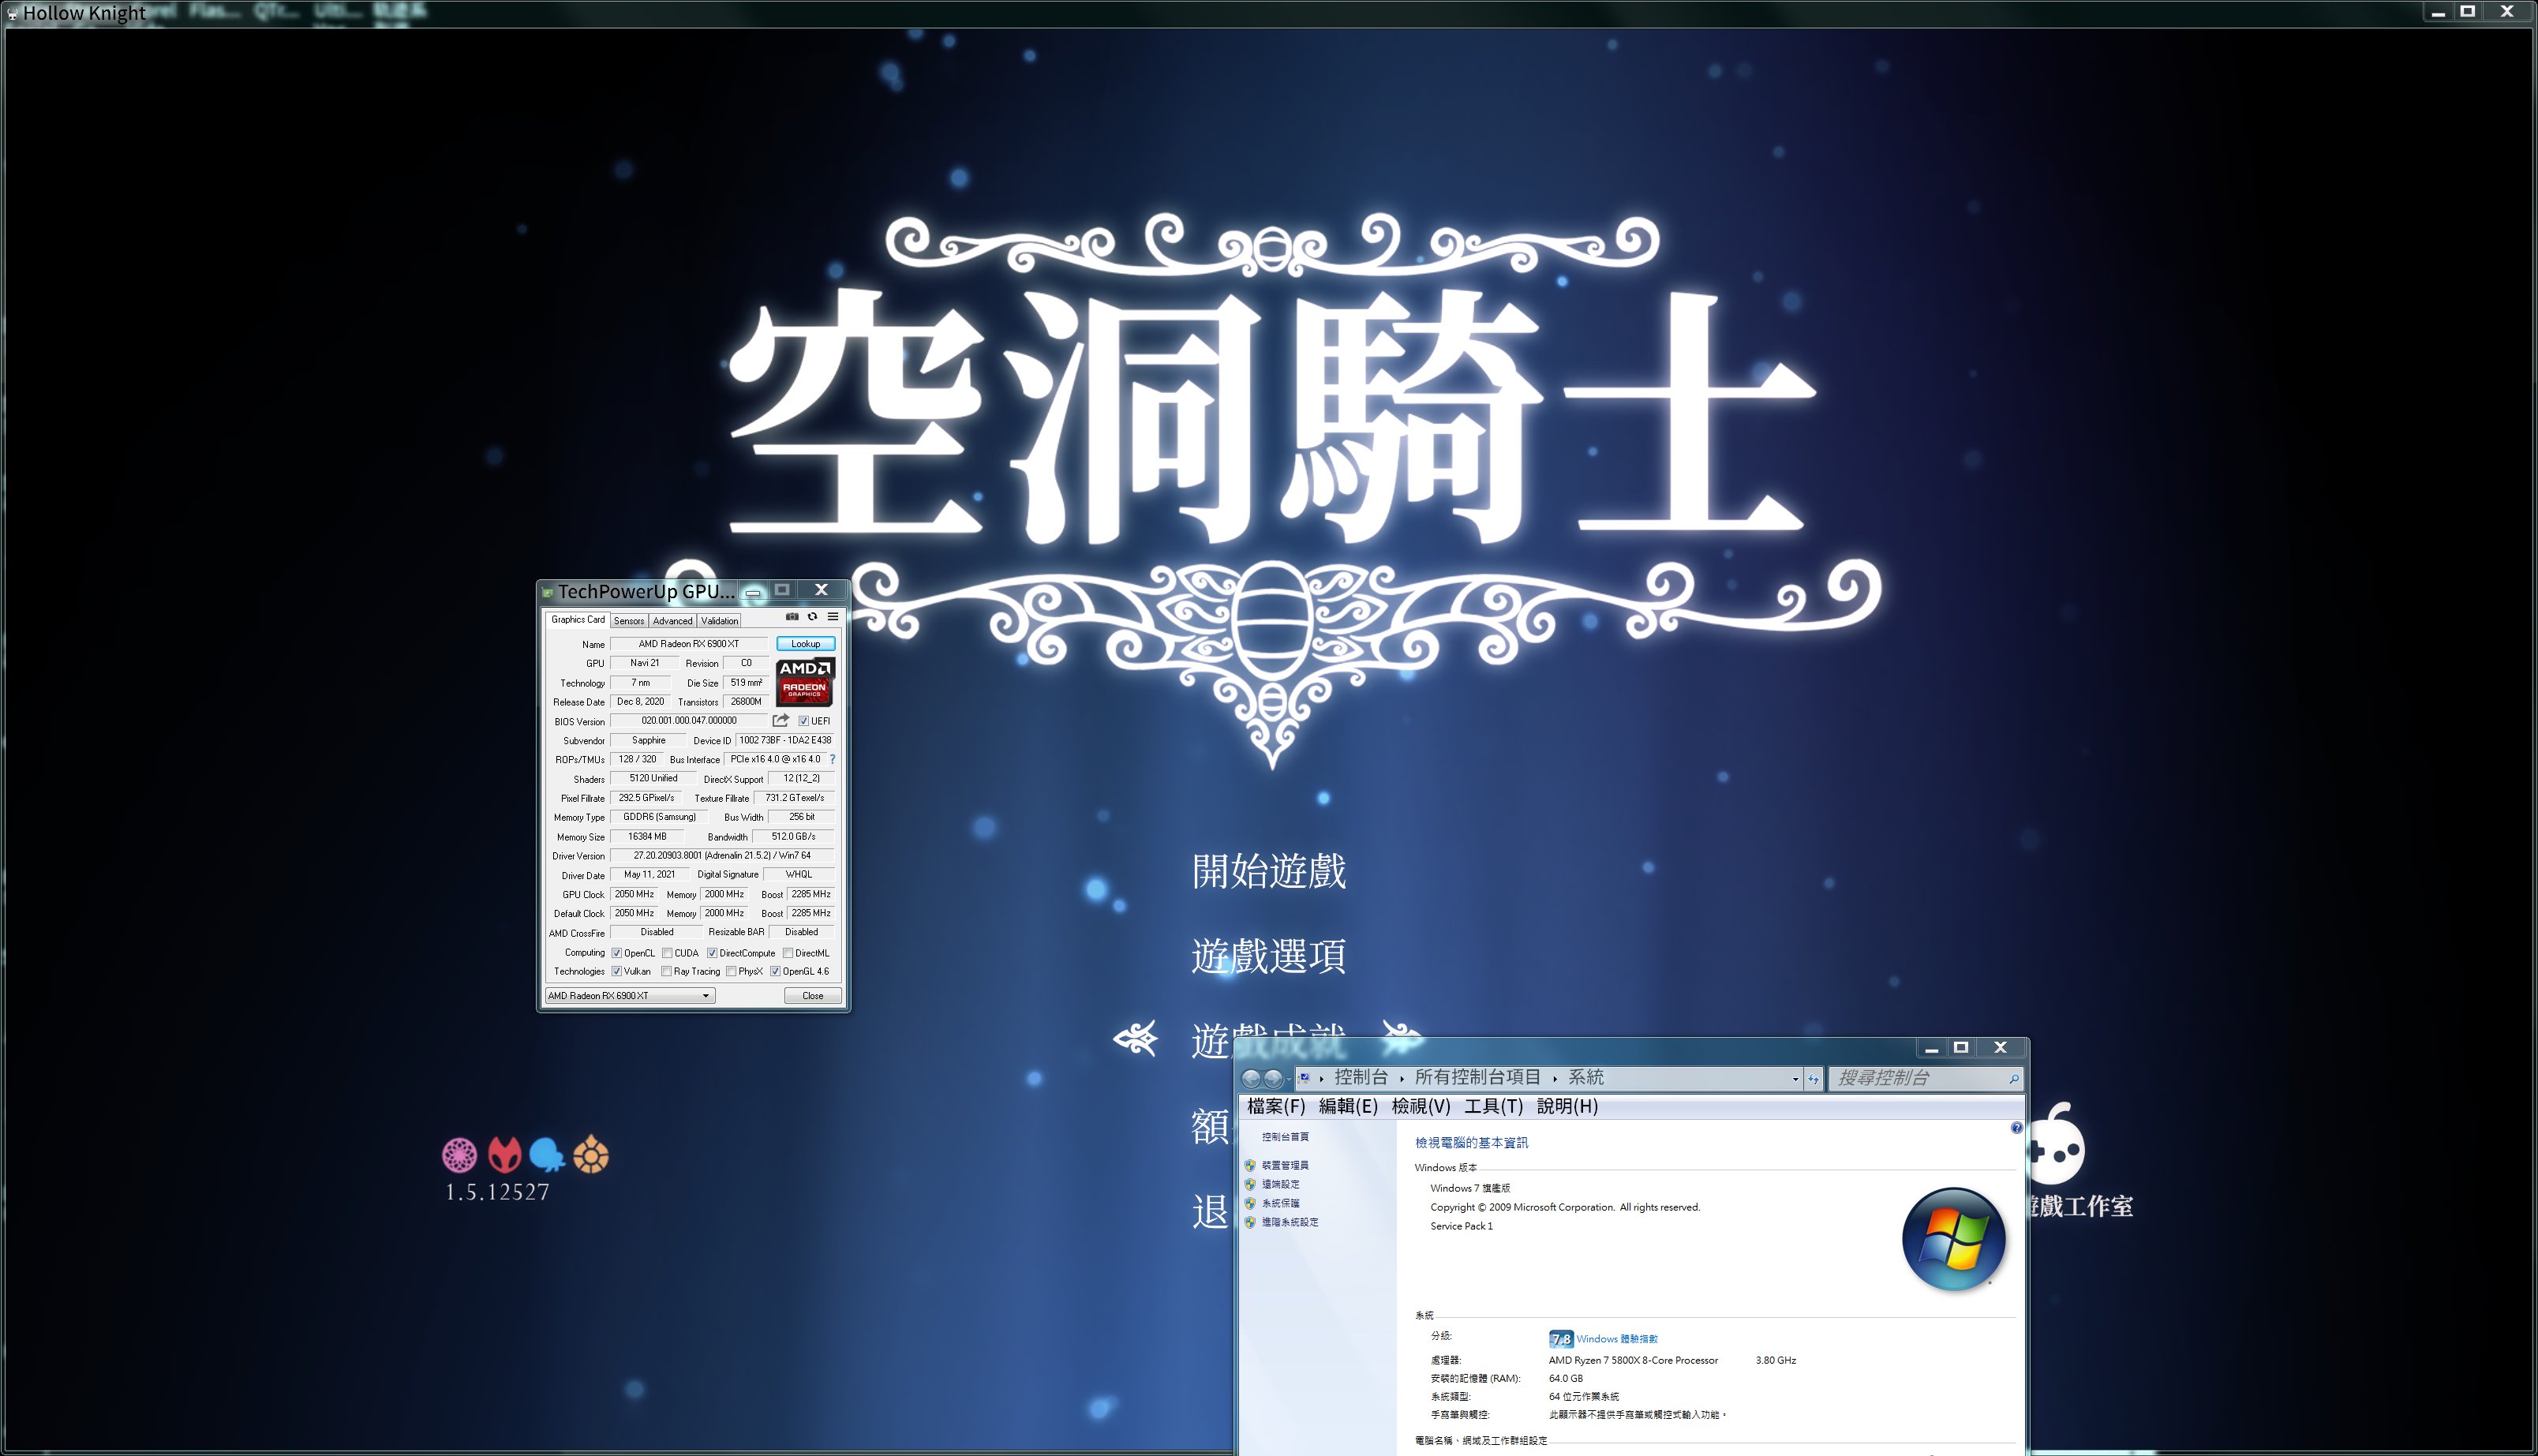Open the 工具(T) menu
The width and height of the screenshot is (2538, 1456).
(x=1492, y=1106)
